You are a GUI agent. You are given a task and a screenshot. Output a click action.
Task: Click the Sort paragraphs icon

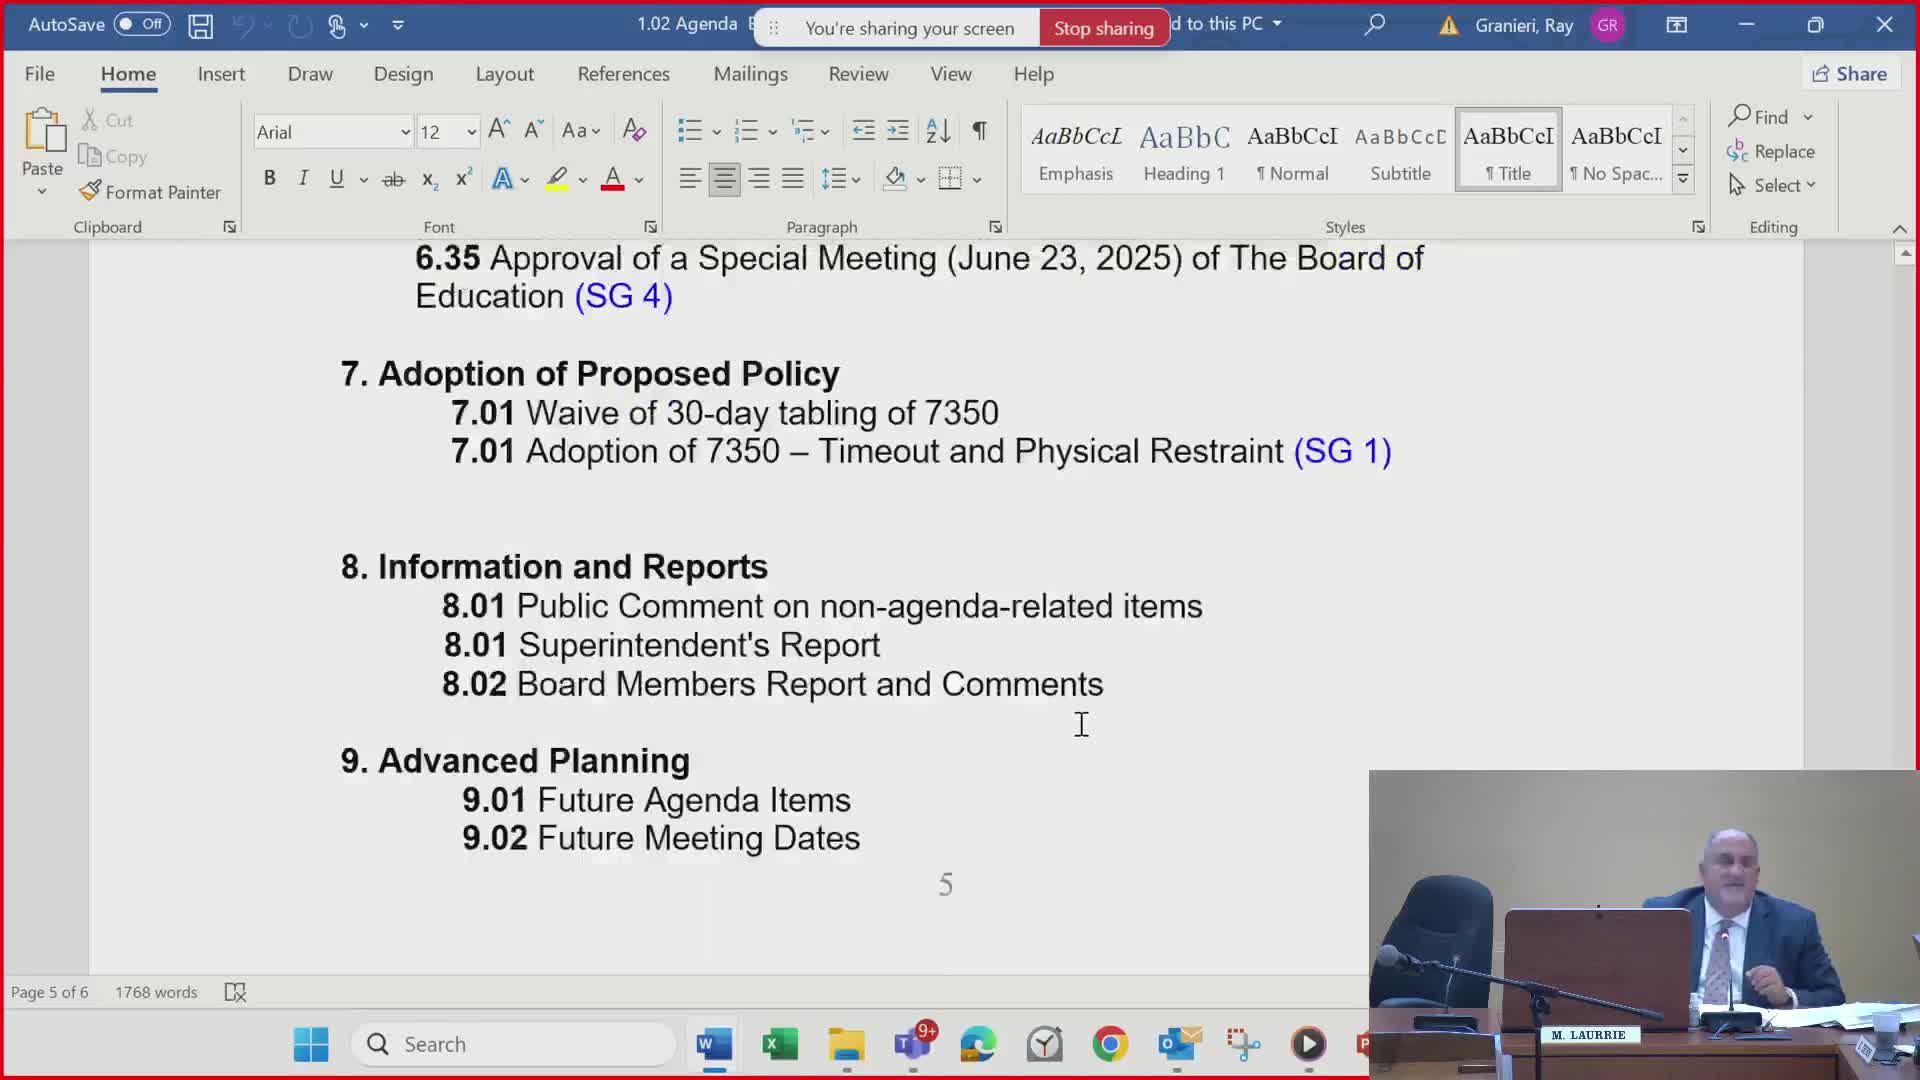[938, 130]
